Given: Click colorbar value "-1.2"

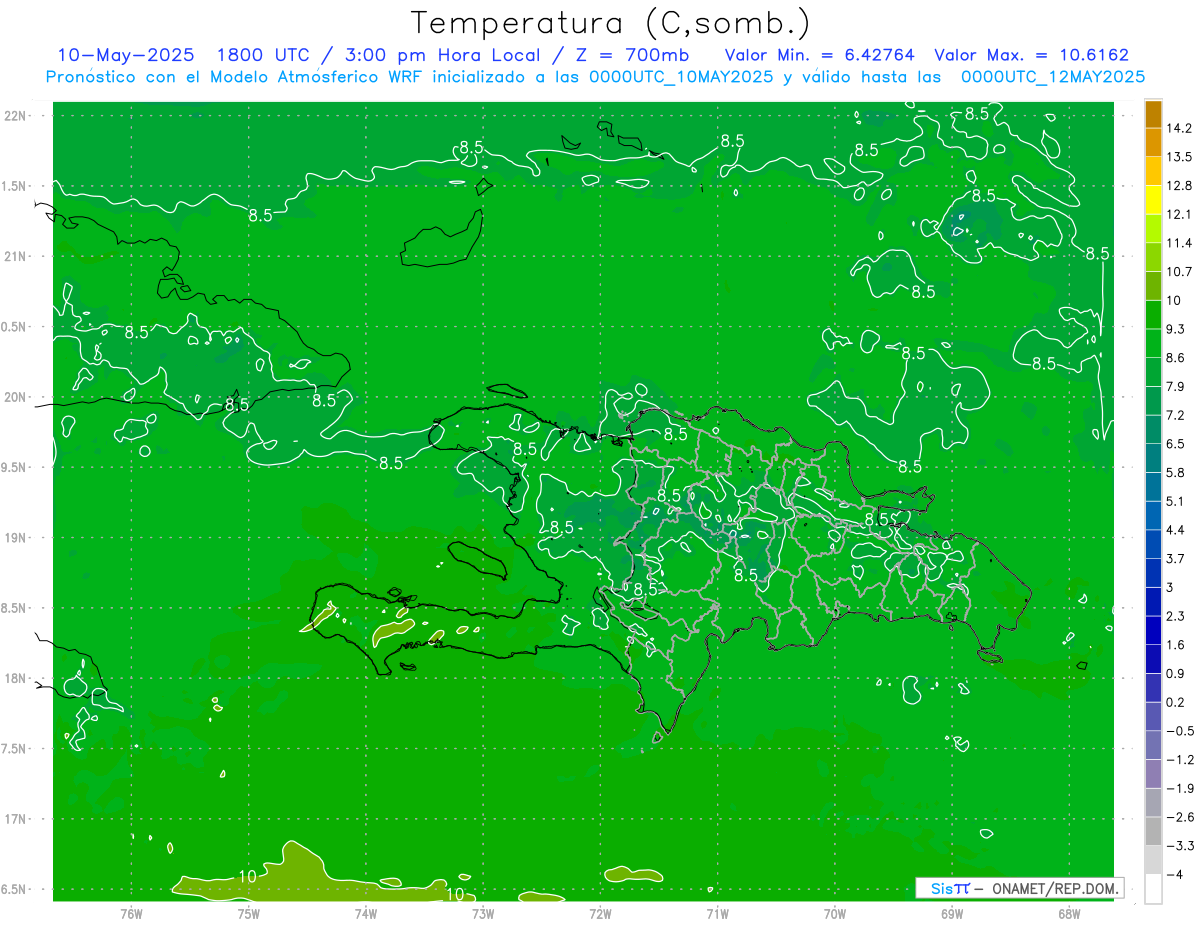Looking at the screenshot, I should [x=1179, y=760].
